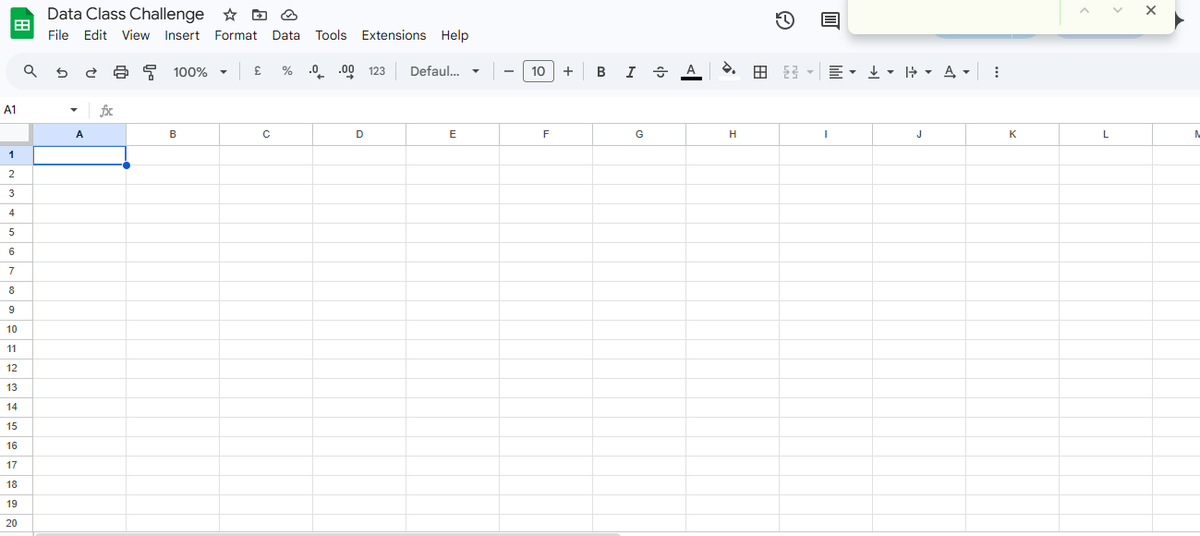Go to previous find result arrow
The width and height of the screenshot is (1200, 536).
pos(1084,10)
